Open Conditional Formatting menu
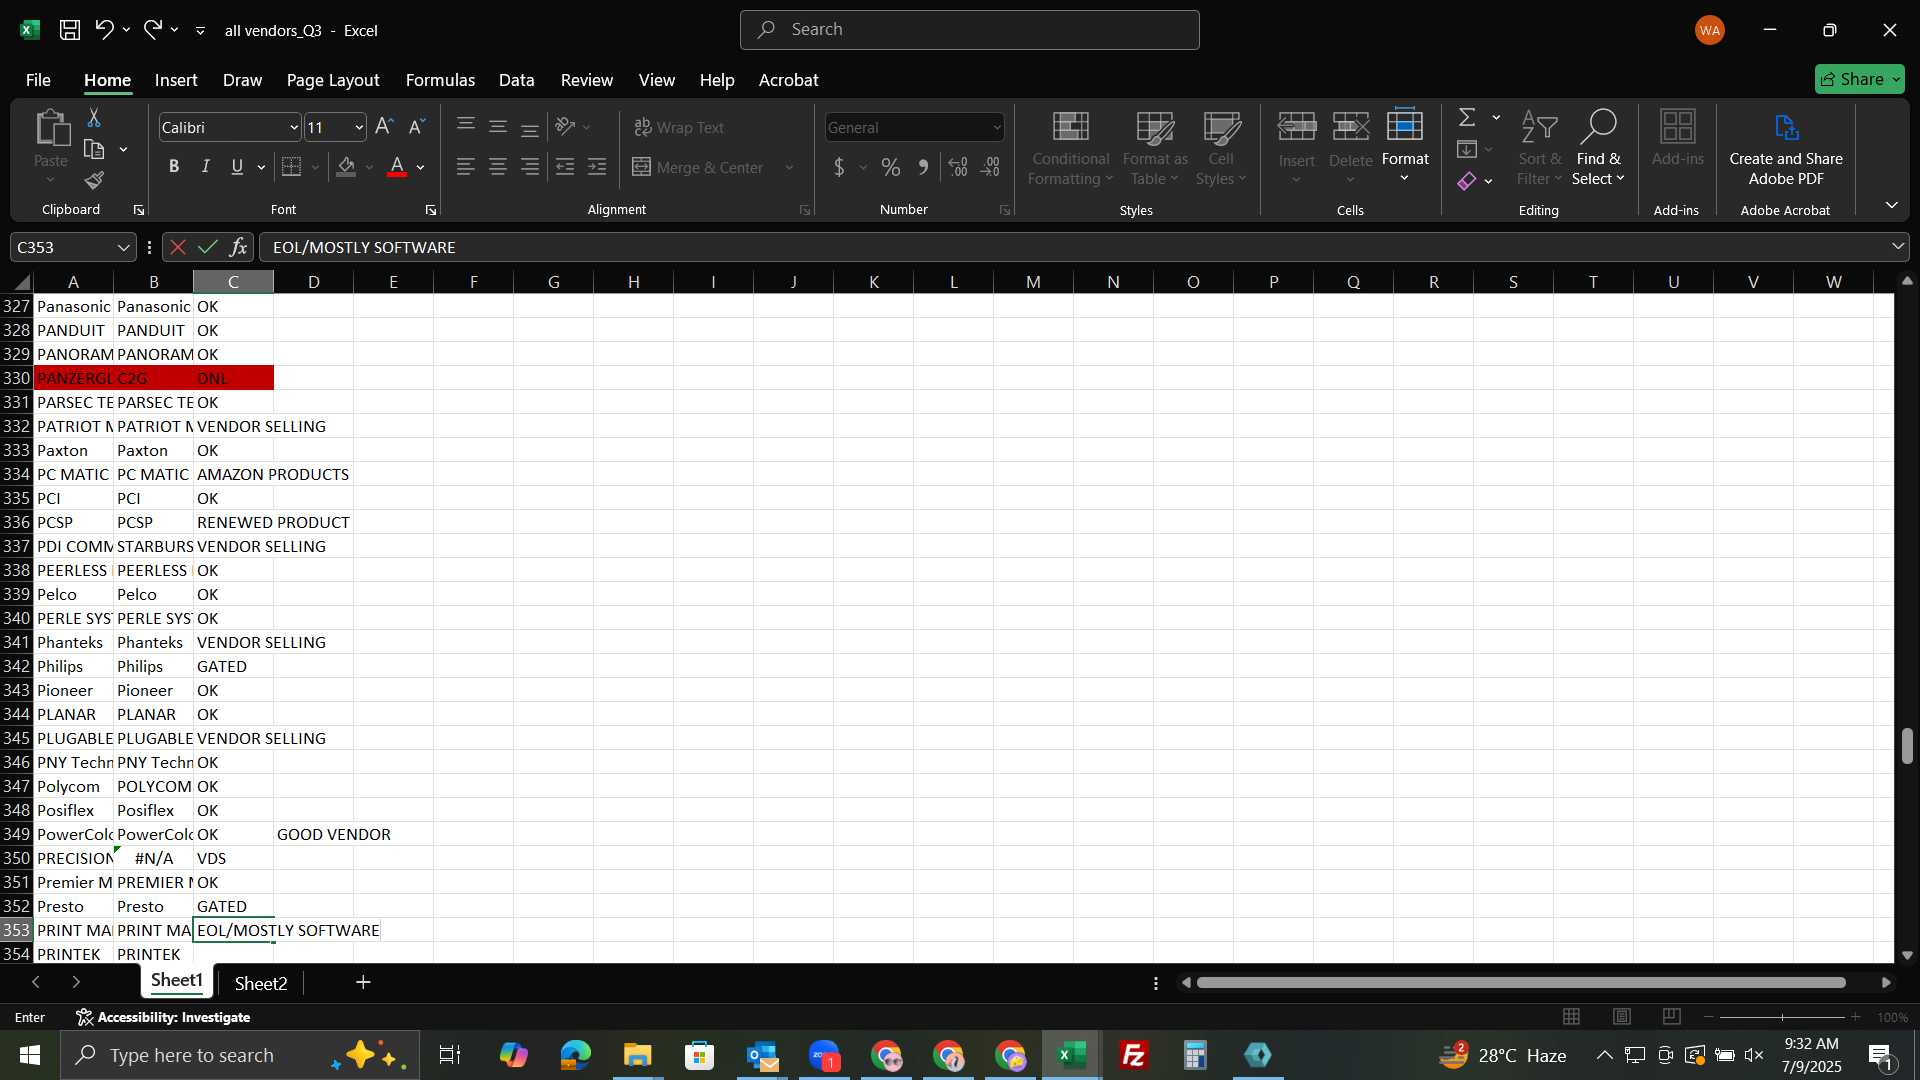Viewport: 1920px width, 1080px height. point(1070,149)
